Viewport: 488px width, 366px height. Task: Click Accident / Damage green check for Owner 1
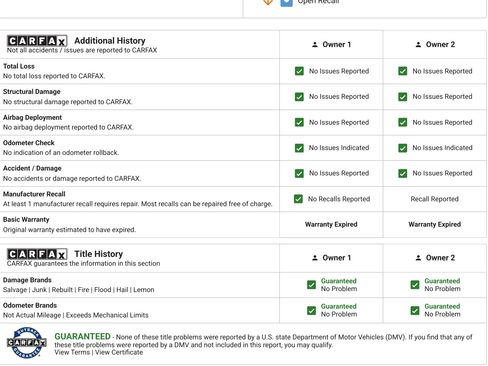(299, 173)
